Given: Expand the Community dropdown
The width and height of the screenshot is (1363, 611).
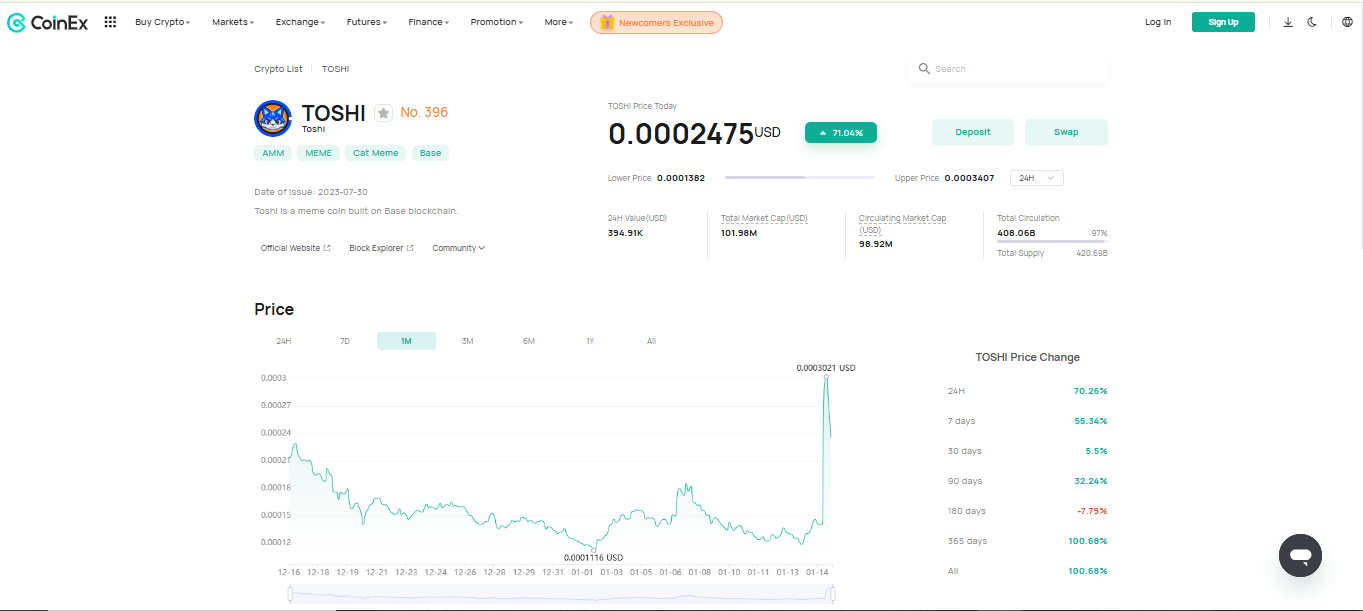Looking at the screenshot, I should (x=458, y=248).
